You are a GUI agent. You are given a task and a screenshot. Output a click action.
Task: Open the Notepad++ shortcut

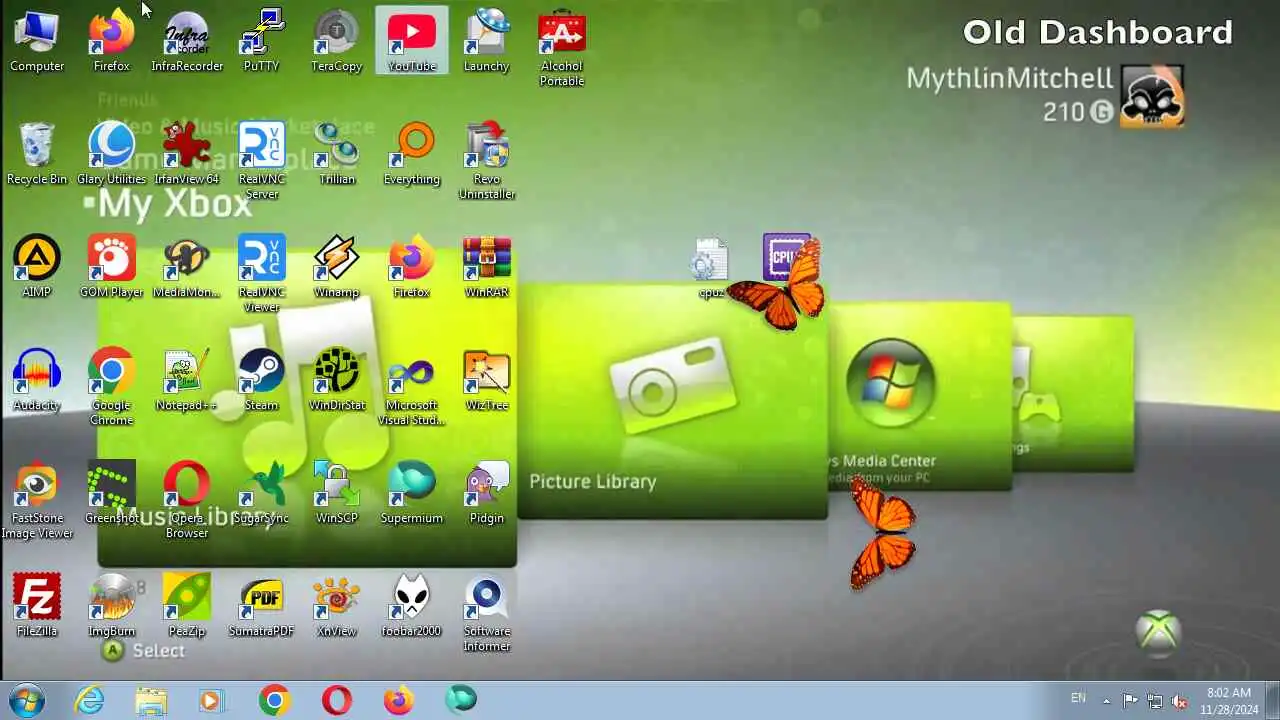pos(187,380)
